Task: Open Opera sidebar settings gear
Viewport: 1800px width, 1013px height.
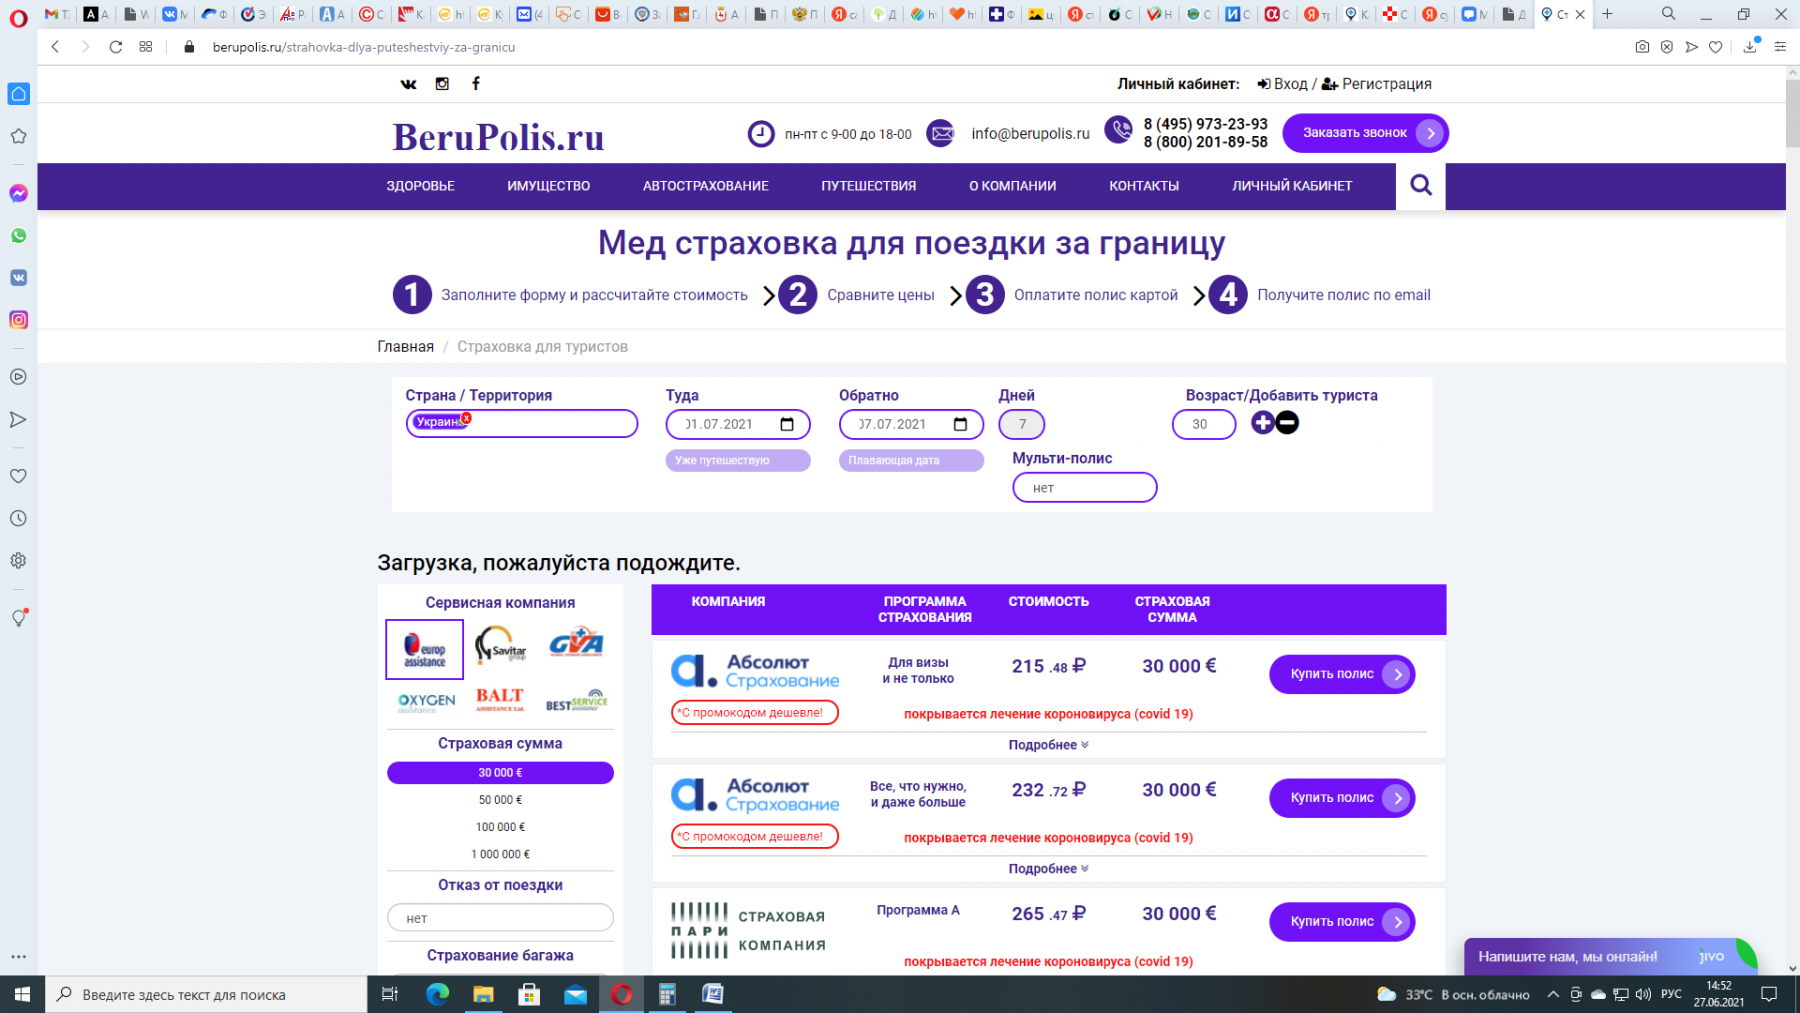Action: pos(18,561)
